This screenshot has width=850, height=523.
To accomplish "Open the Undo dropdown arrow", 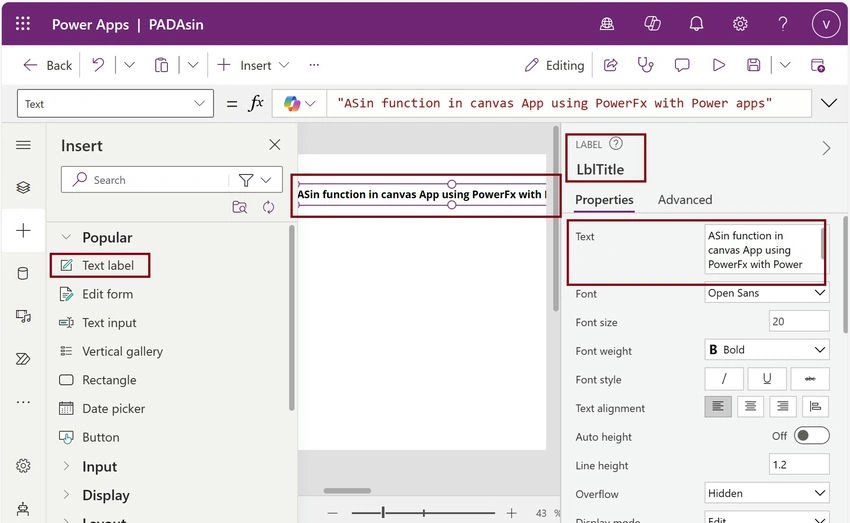I will coord(129,65).
